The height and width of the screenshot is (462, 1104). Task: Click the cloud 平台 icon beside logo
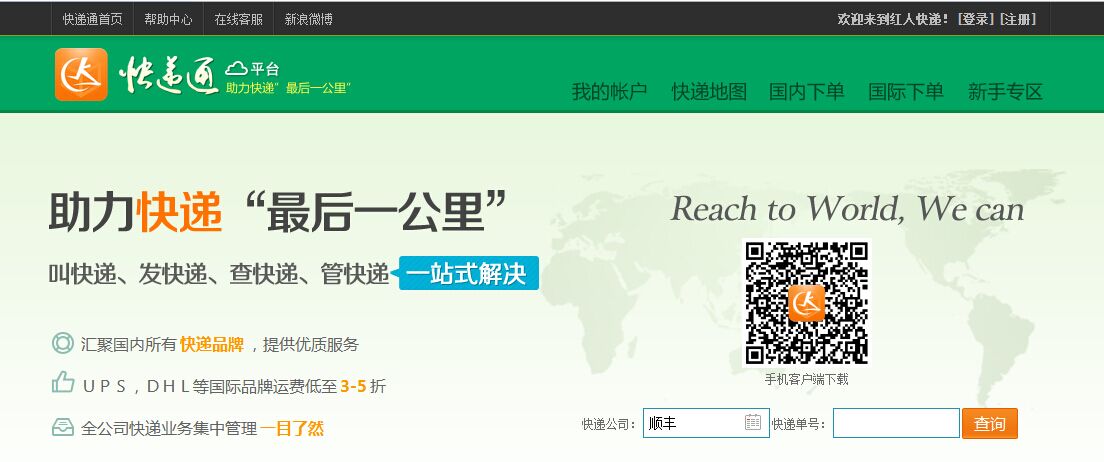(237, 69)
